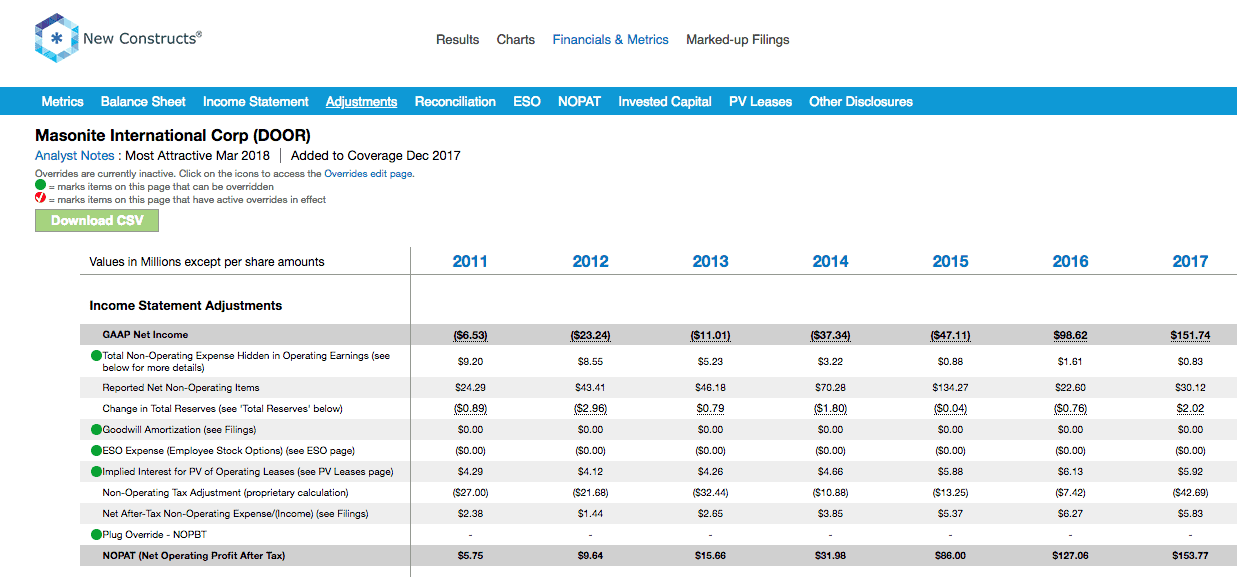
Task: Click the 2011 column header
Action: (x=470, y=261)
